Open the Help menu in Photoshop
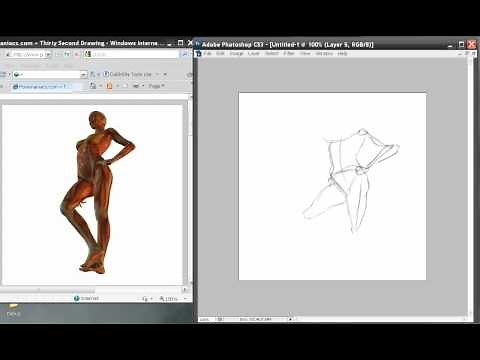 (x=342, y=53)
